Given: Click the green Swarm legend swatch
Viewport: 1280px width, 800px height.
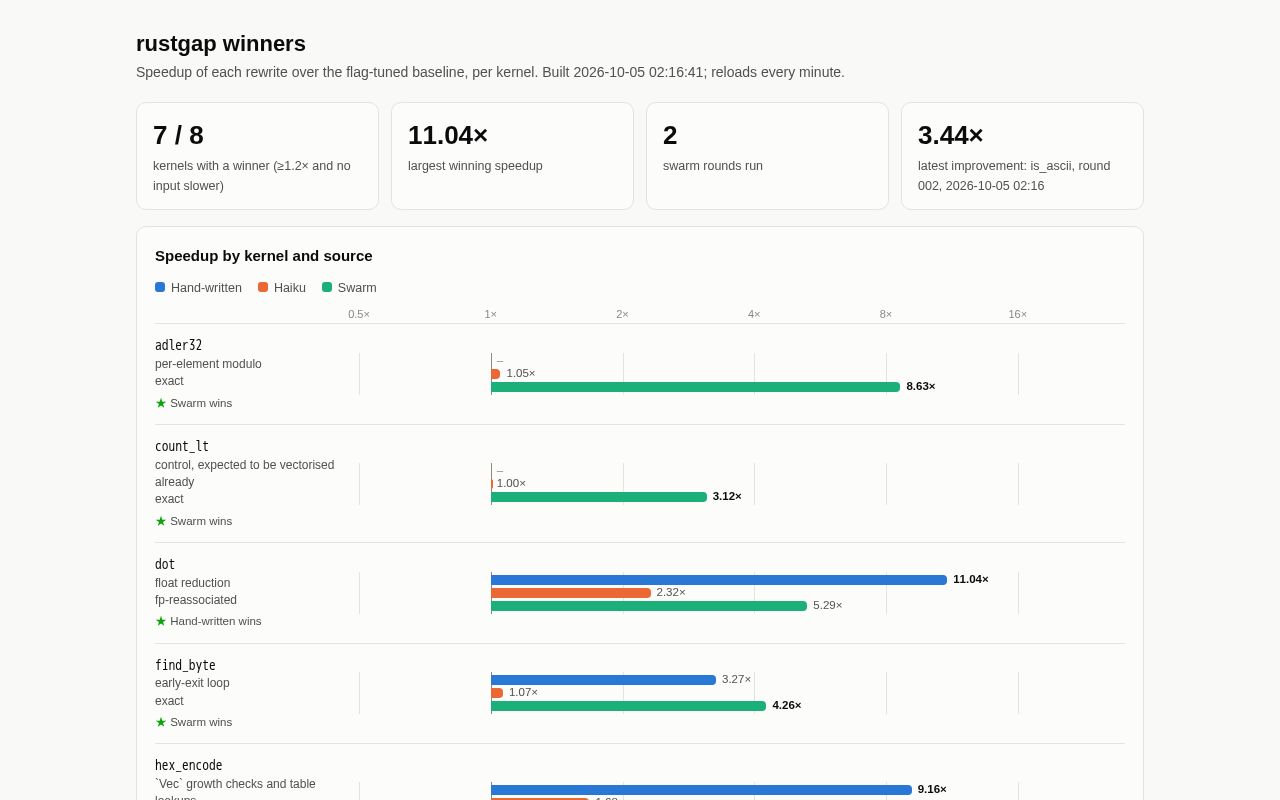Looking at the screenshot, I should 327,287.
